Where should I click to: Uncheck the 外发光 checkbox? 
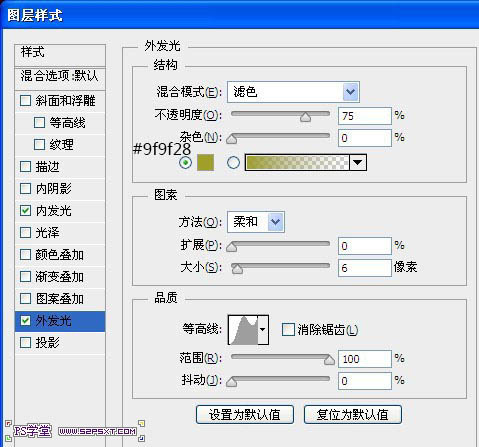pyautogui.click(x=26, y=321)
